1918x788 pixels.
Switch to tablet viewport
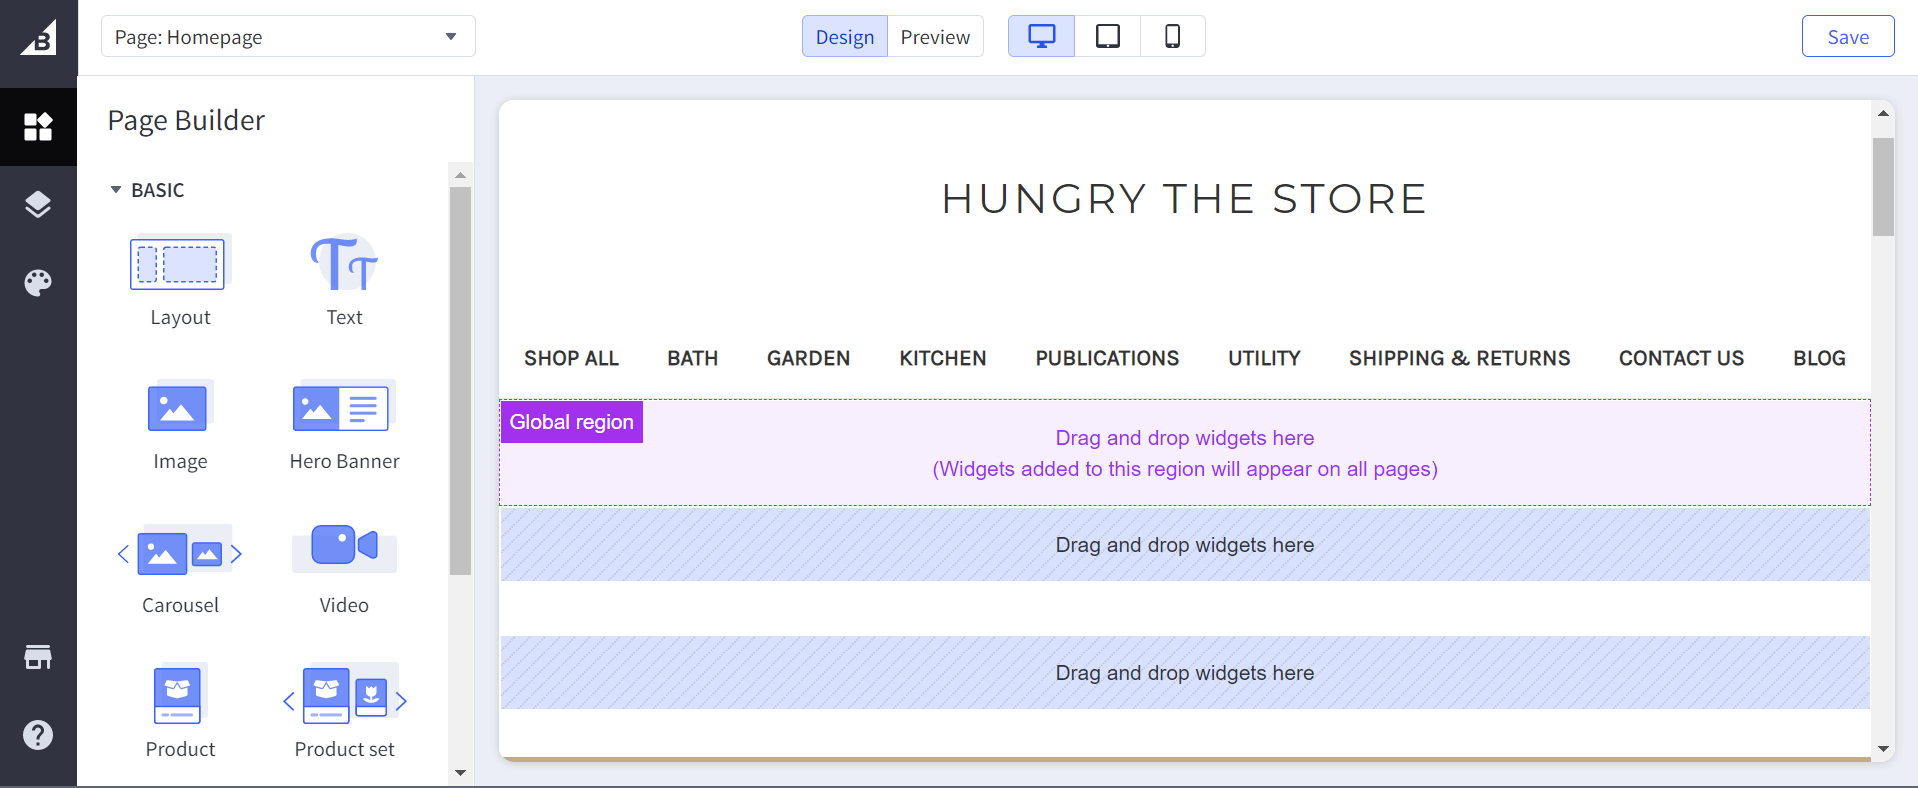point(1107,37)
